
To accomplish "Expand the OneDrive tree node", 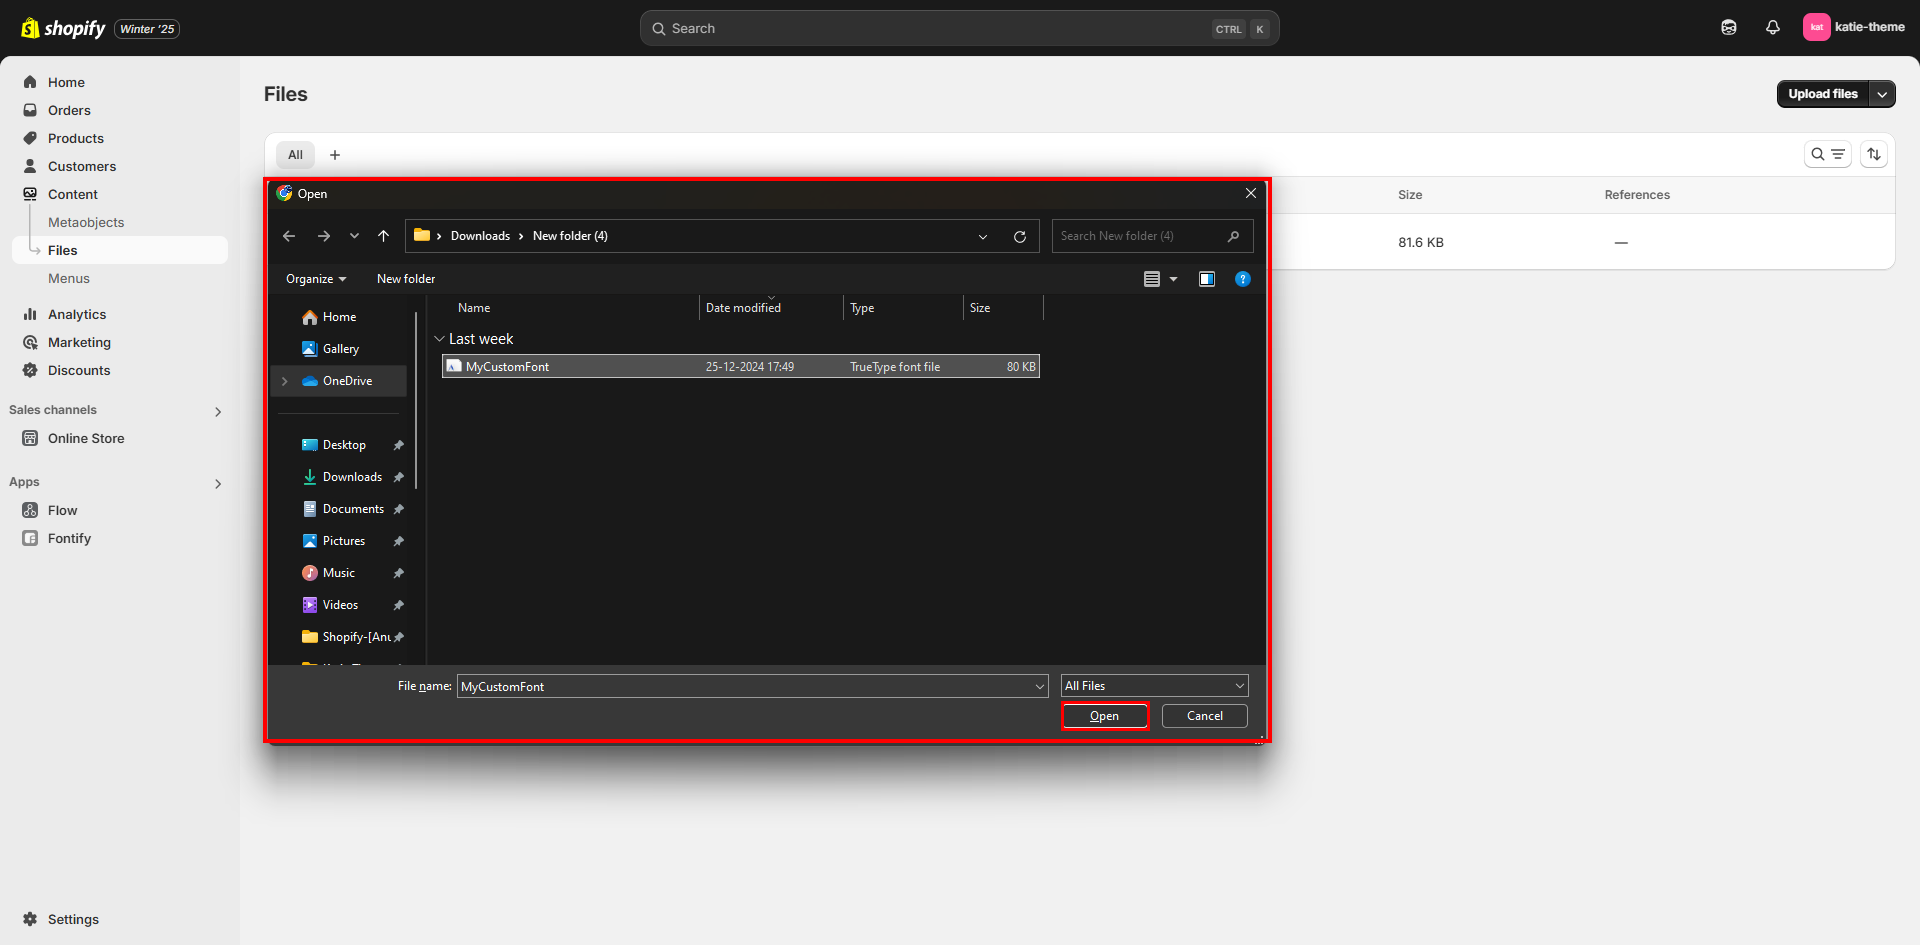I will (285, 381).
